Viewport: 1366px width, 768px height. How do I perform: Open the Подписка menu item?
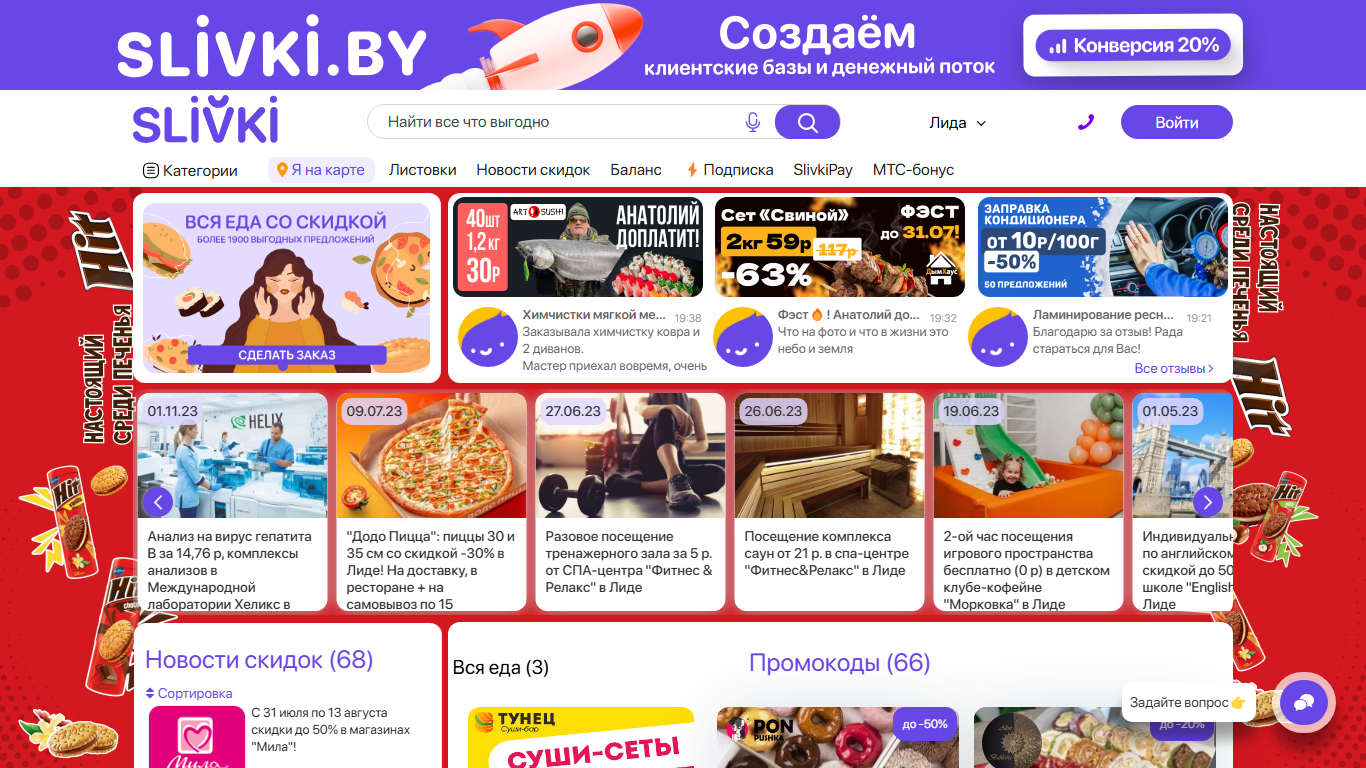tap(730, 170)
